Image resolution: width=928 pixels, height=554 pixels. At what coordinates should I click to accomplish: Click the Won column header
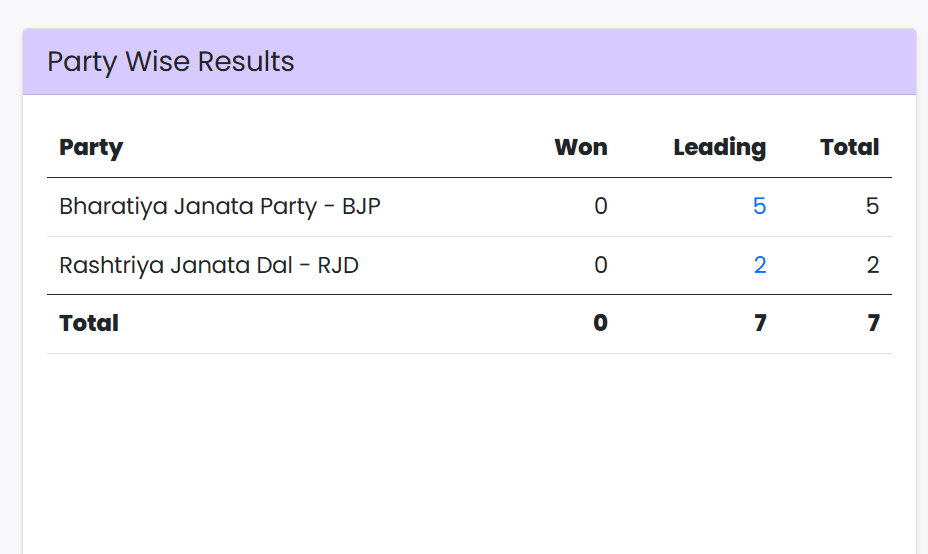[580, 148]
